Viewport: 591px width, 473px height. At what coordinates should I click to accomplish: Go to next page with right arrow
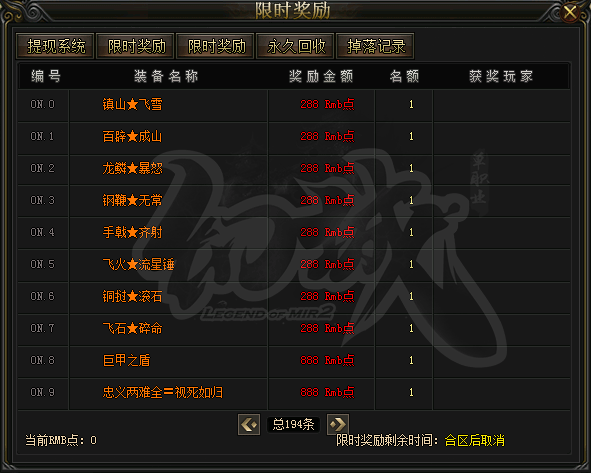pyautogui.click(x=338, y=424)
